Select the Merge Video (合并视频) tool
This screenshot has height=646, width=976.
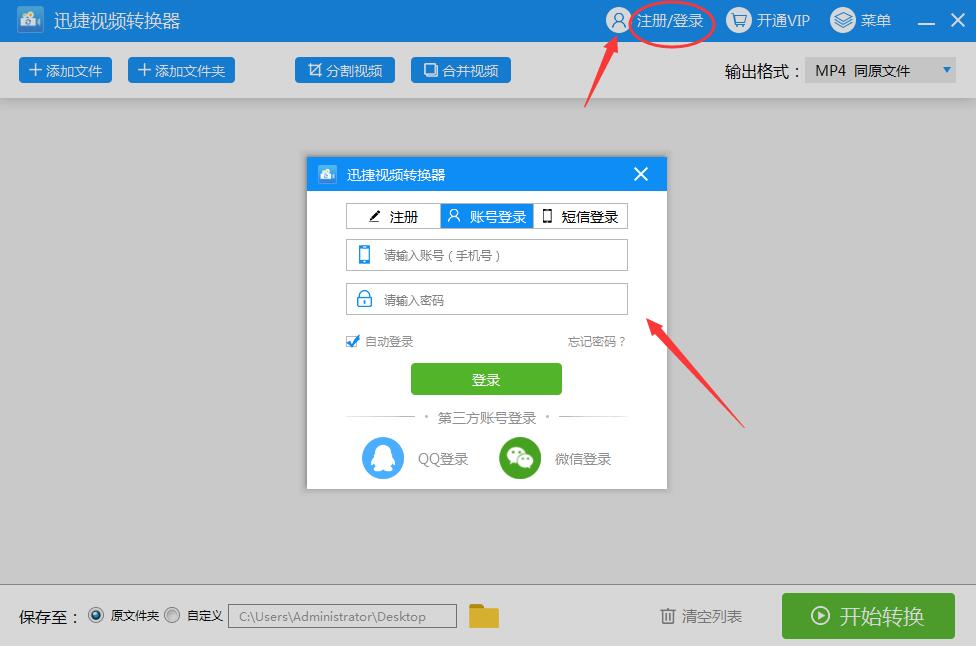[460, 70]
